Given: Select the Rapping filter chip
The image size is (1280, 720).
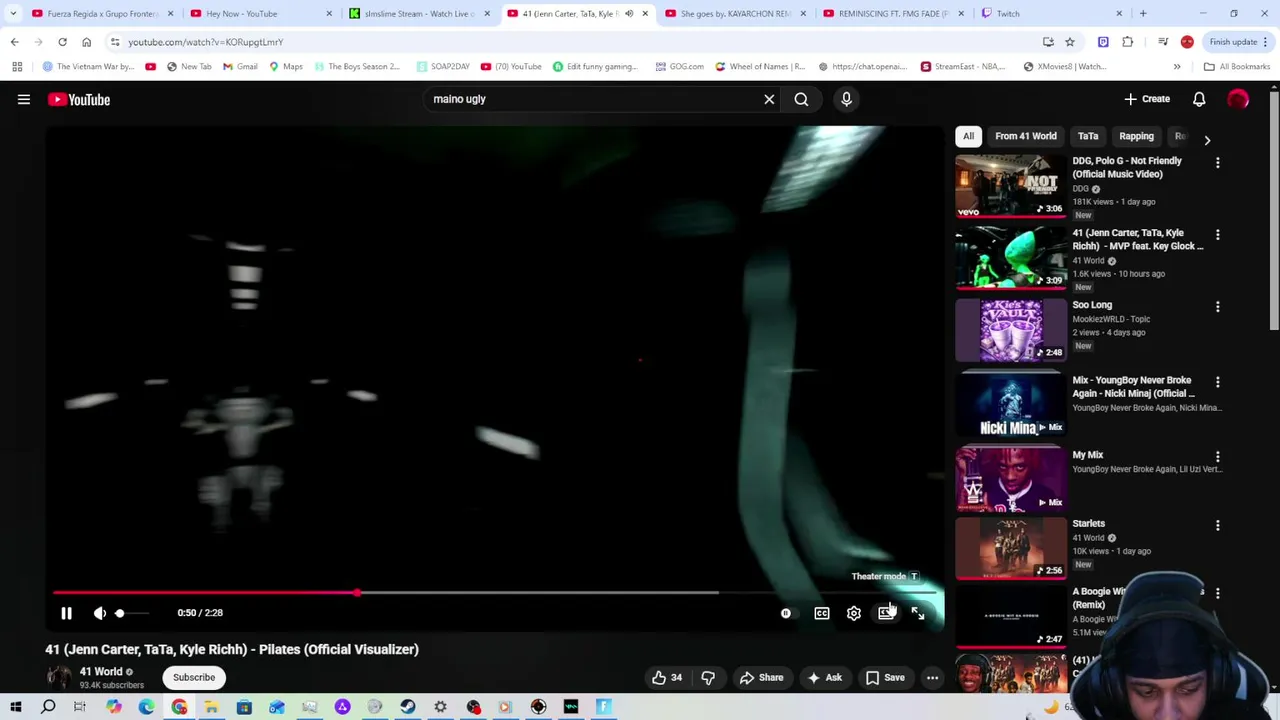Looking at the screenshot, I should pos(1136,136).
